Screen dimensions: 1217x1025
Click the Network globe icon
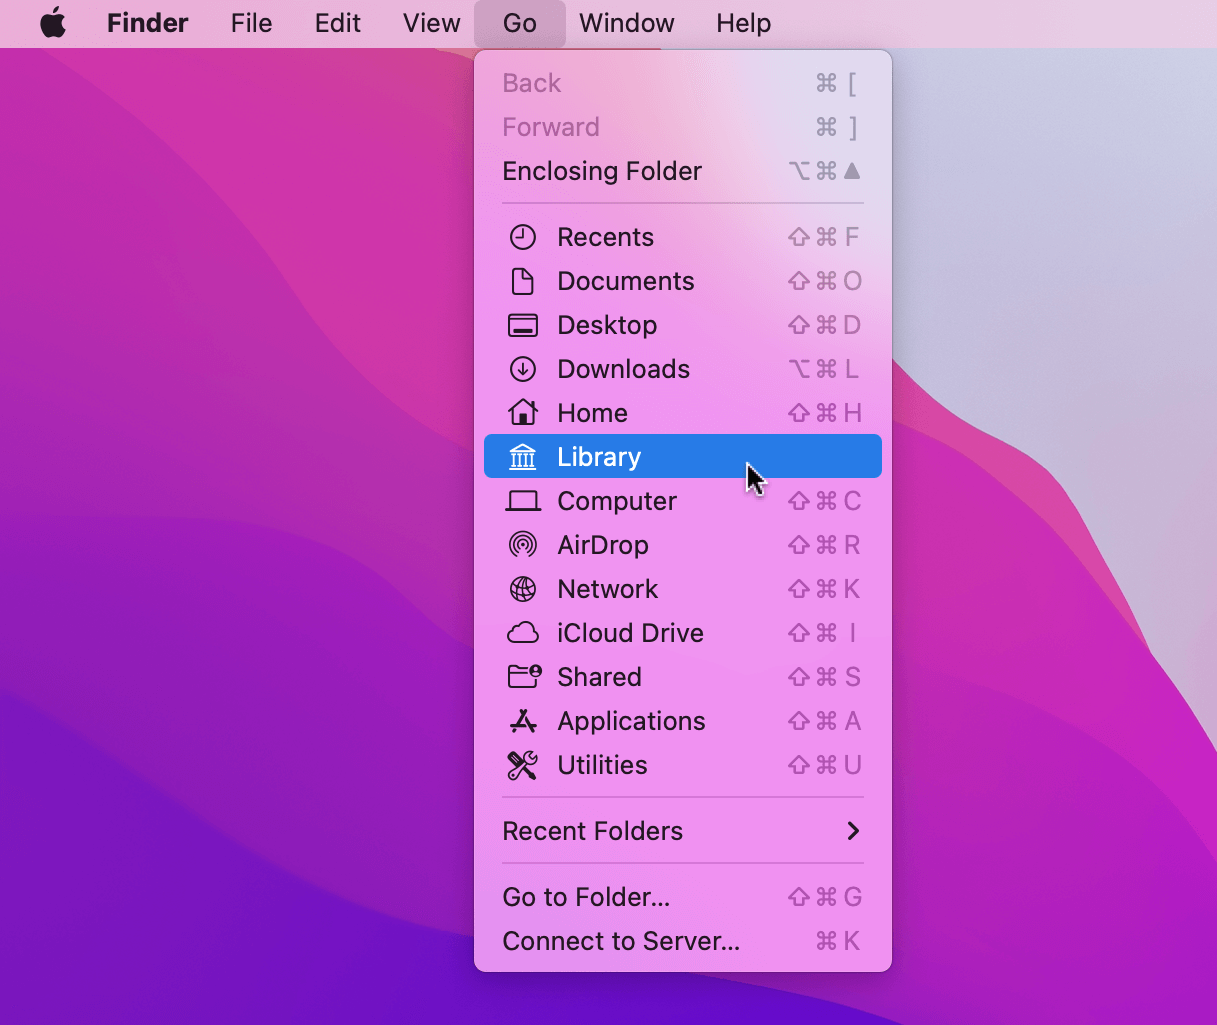(x=523, y=589)
